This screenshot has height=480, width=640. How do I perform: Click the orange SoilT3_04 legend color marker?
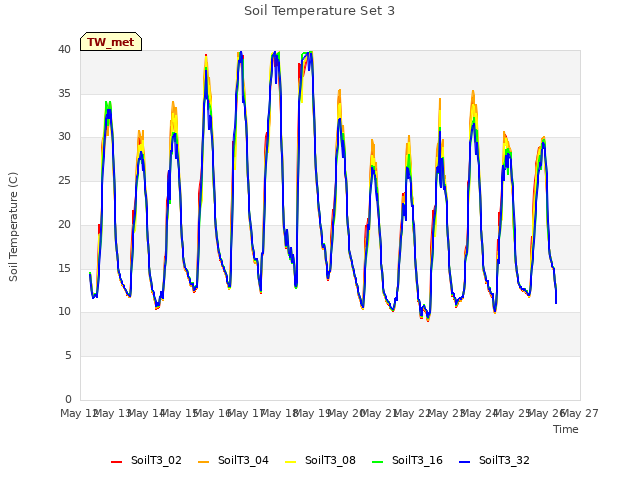pos(203,462)
